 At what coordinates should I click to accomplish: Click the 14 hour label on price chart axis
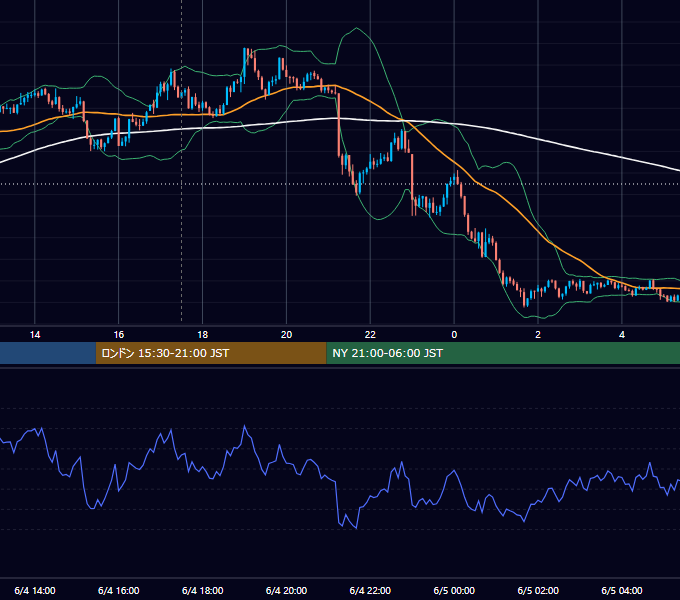[x=35, y=335]
